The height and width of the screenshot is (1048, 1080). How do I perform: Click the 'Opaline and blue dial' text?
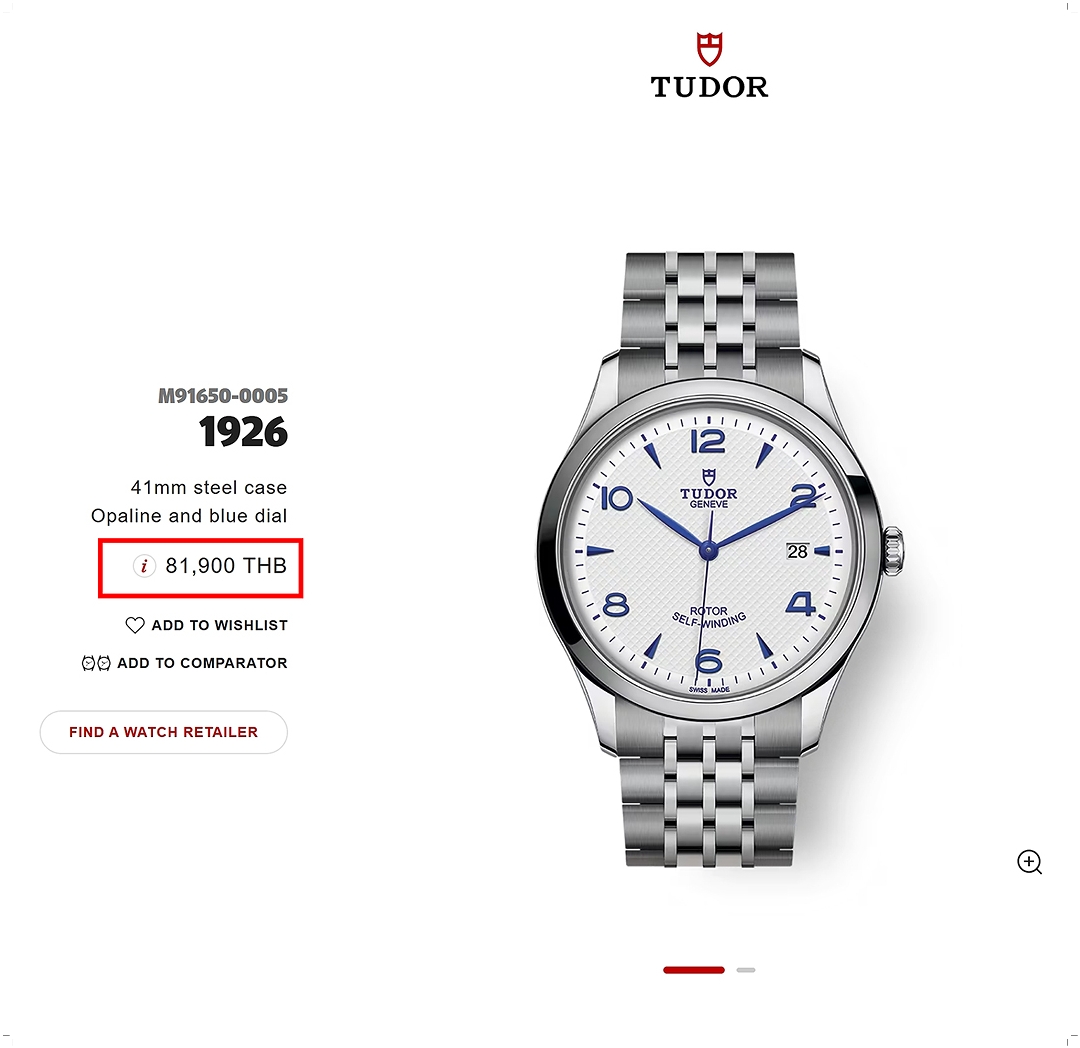tap(189, 516)
